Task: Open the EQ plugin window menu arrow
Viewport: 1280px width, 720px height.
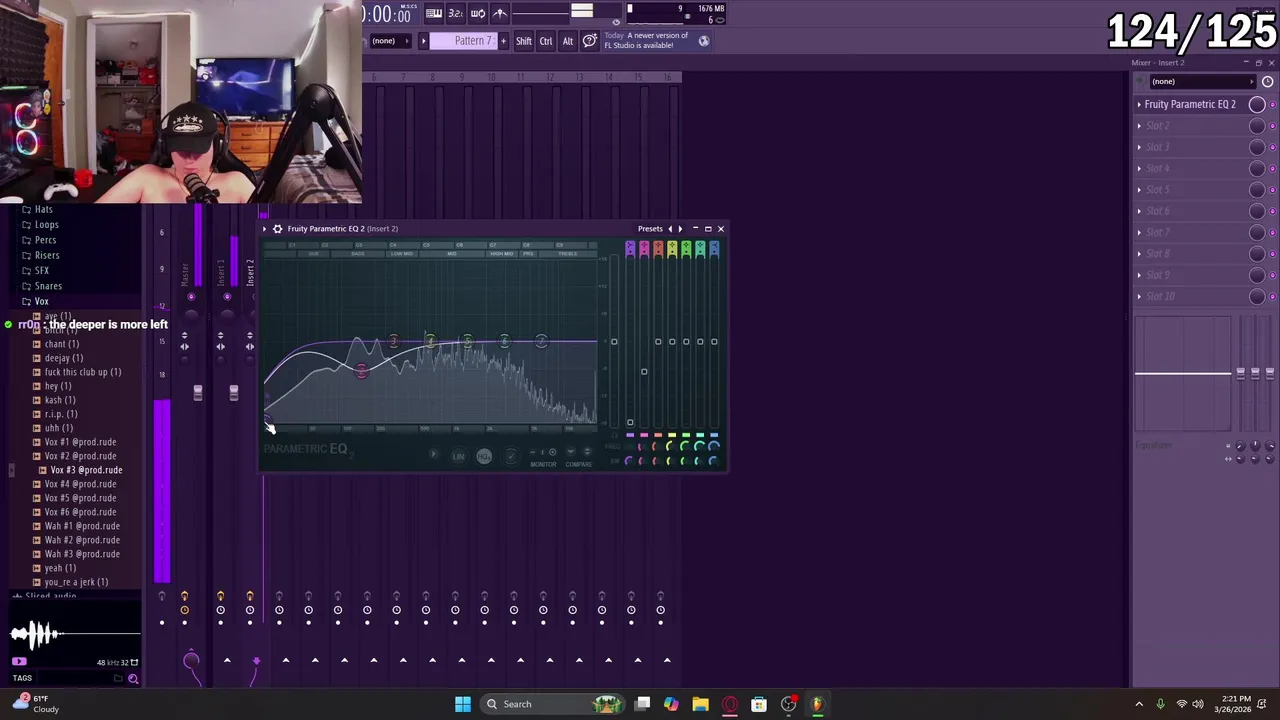Action: tap(265, 229)
